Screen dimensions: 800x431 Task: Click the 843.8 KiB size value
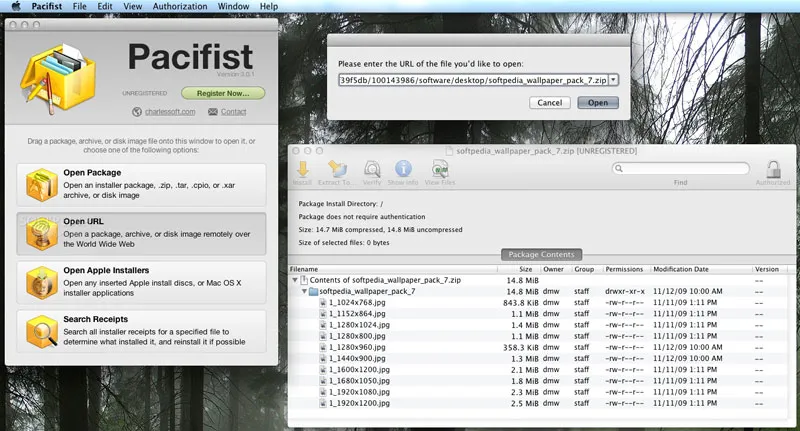[520, 302]
